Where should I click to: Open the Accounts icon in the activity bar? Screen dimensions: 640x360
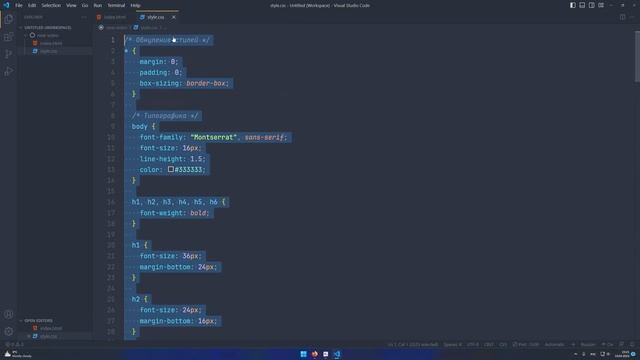click(9, 314)
